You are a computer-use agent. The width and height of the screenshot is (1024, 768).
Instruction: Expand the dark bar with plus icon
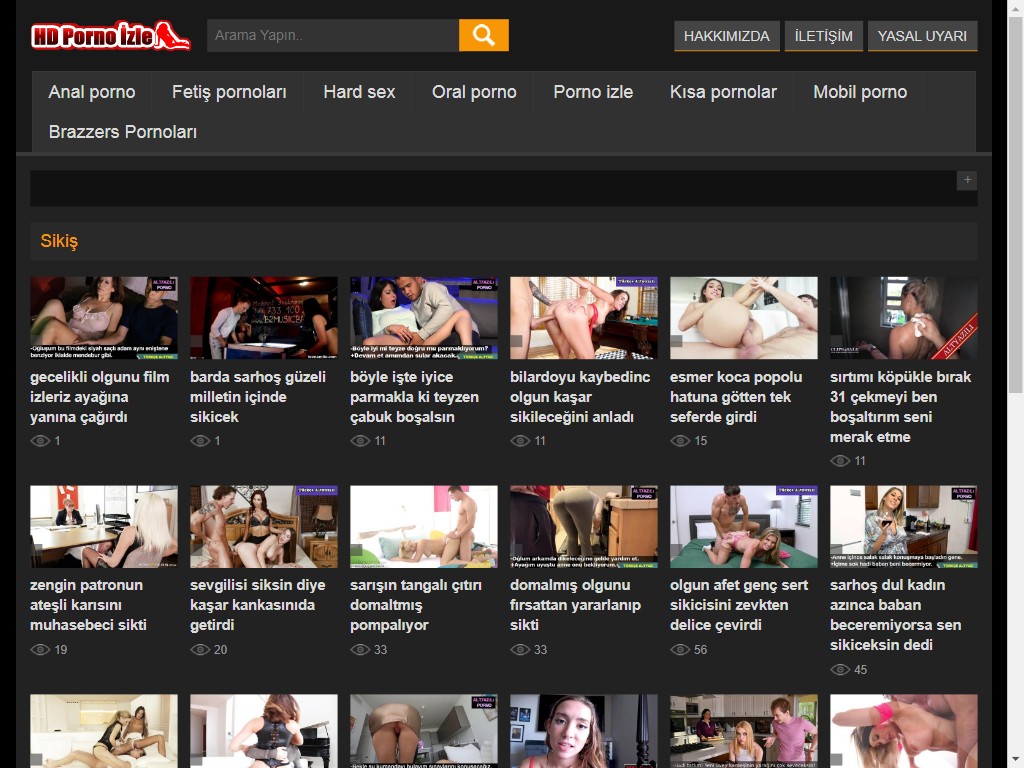coord(967,180)
